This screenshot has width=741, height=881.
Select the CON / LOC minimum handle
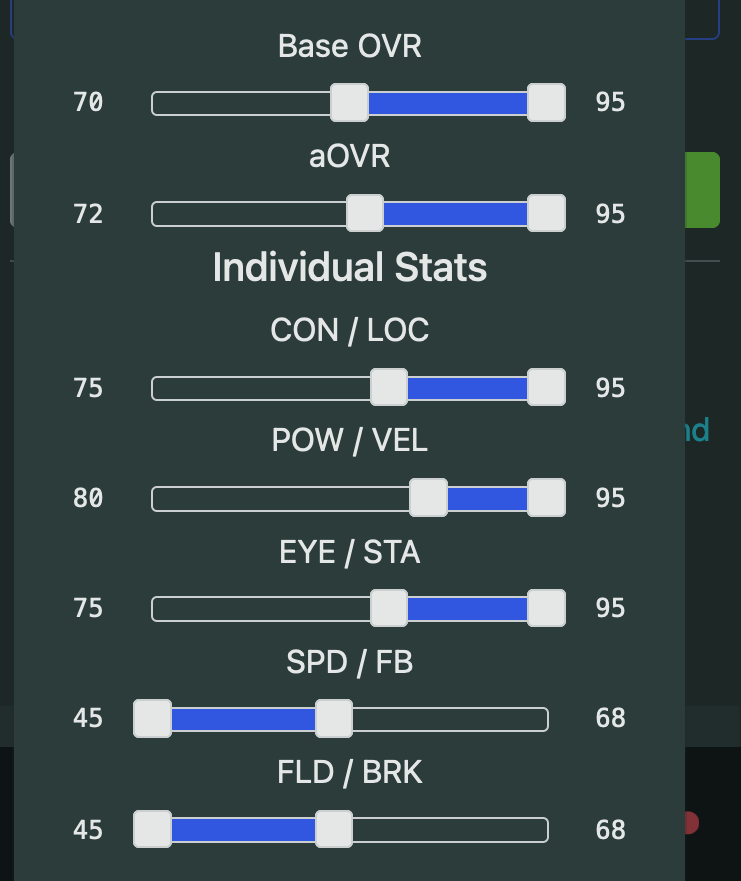click(x=389, y=387)
